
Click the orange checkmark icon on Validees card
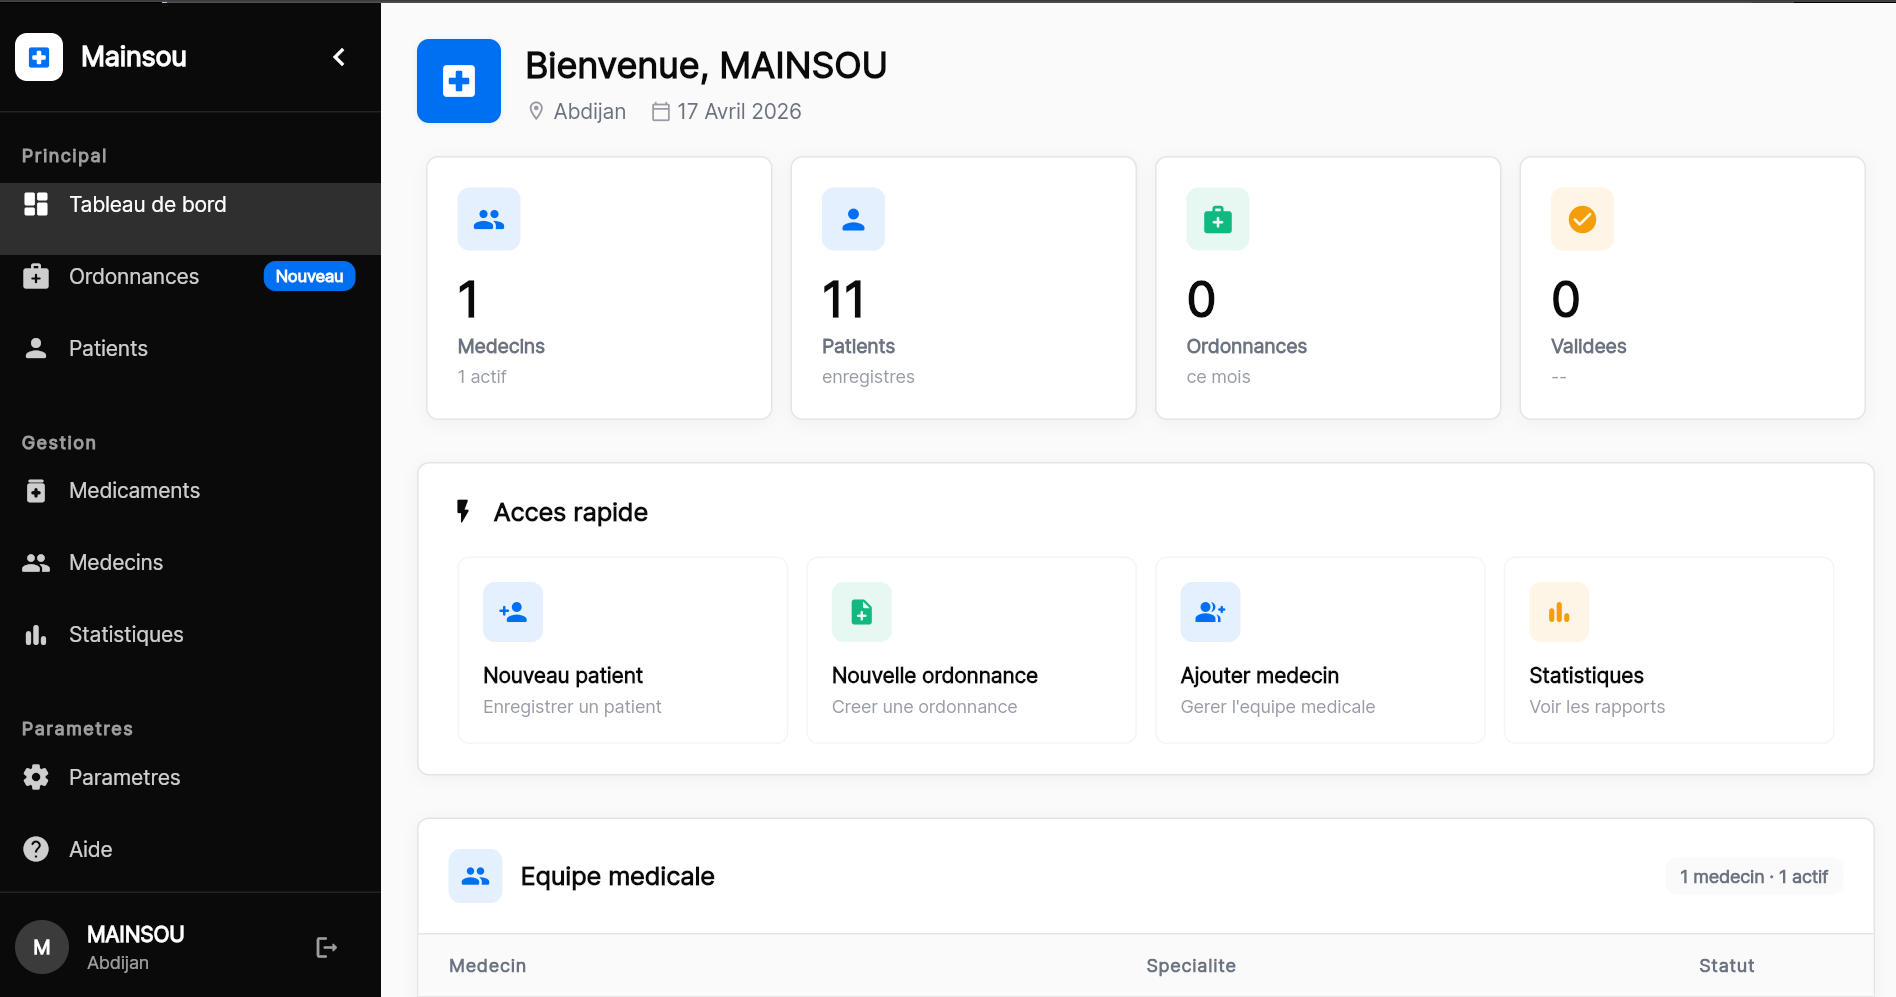click(x=1581, y=219)
